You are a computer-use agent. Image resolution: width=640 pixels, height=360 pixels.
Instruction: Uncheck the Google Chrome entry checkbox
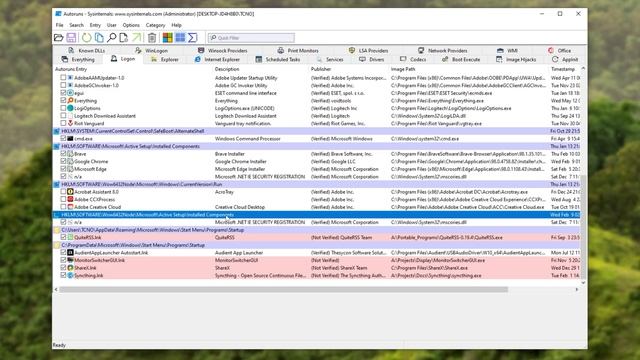coord(63,161)
